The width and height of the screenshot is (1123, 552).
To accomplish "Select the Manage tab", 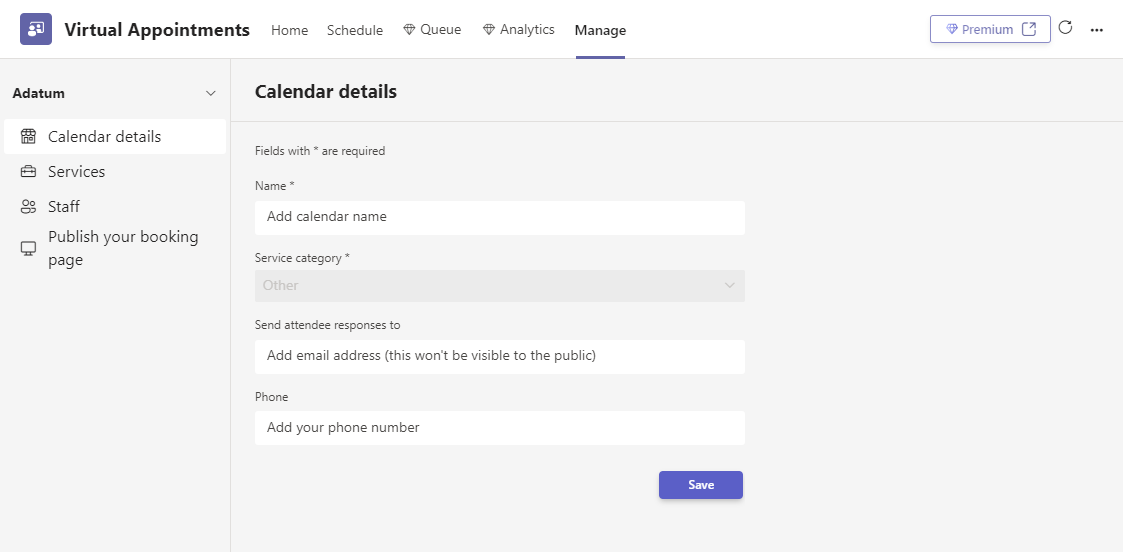I will [600, 30].
